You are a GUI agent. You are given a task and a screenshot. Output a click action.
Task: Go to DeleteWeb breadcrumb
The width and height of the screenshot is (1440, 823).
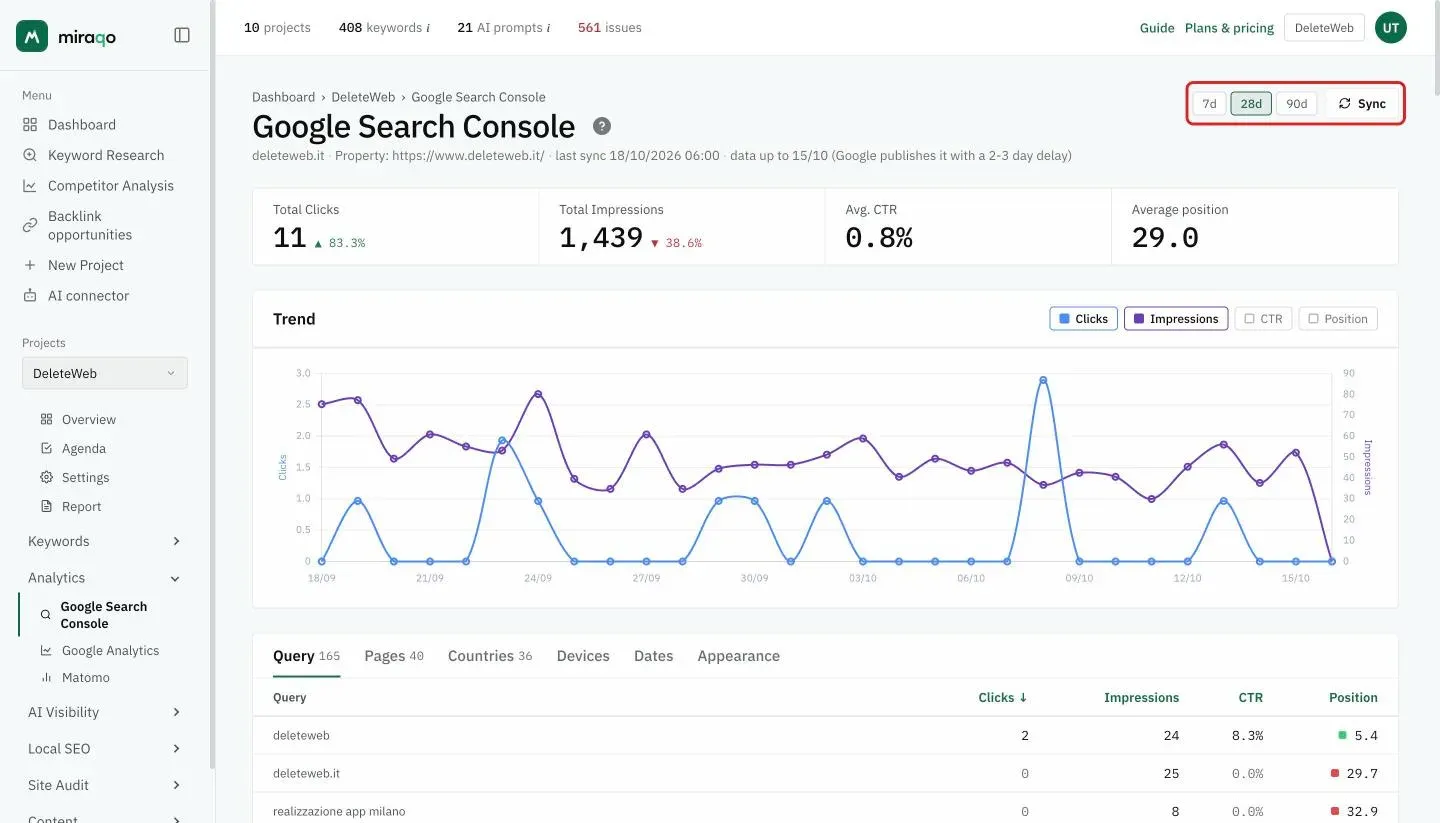363,97
